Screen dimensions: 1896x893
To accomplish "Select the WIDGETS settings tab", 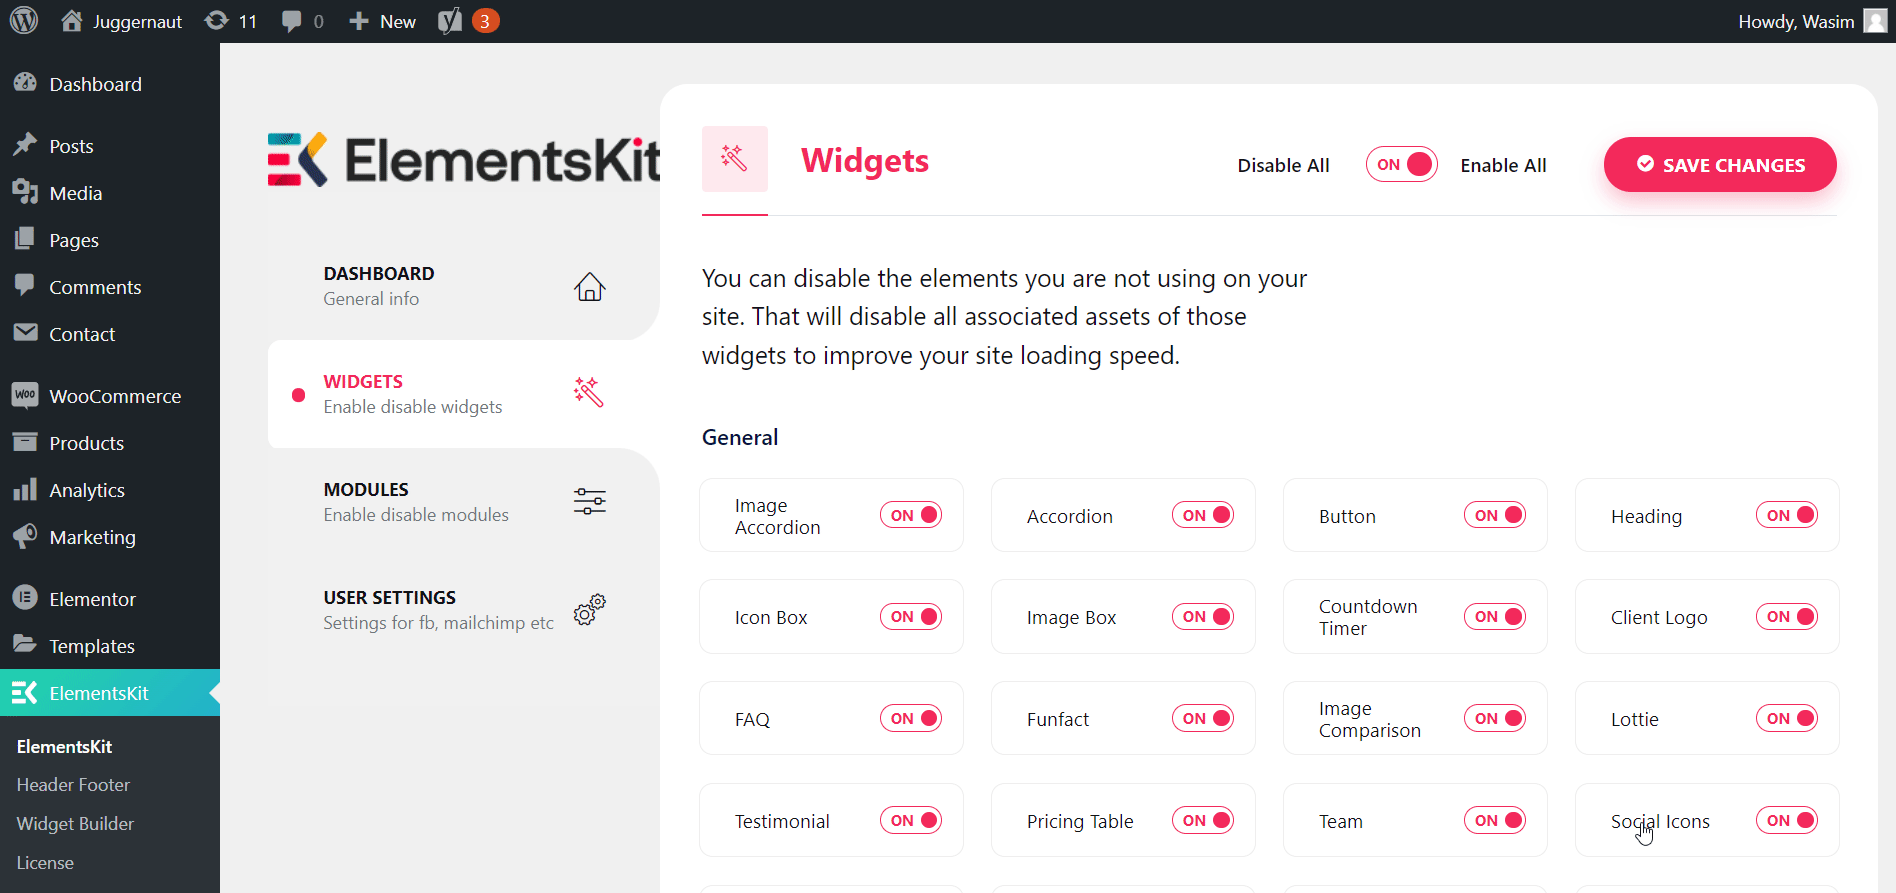I will pos(464,394).
